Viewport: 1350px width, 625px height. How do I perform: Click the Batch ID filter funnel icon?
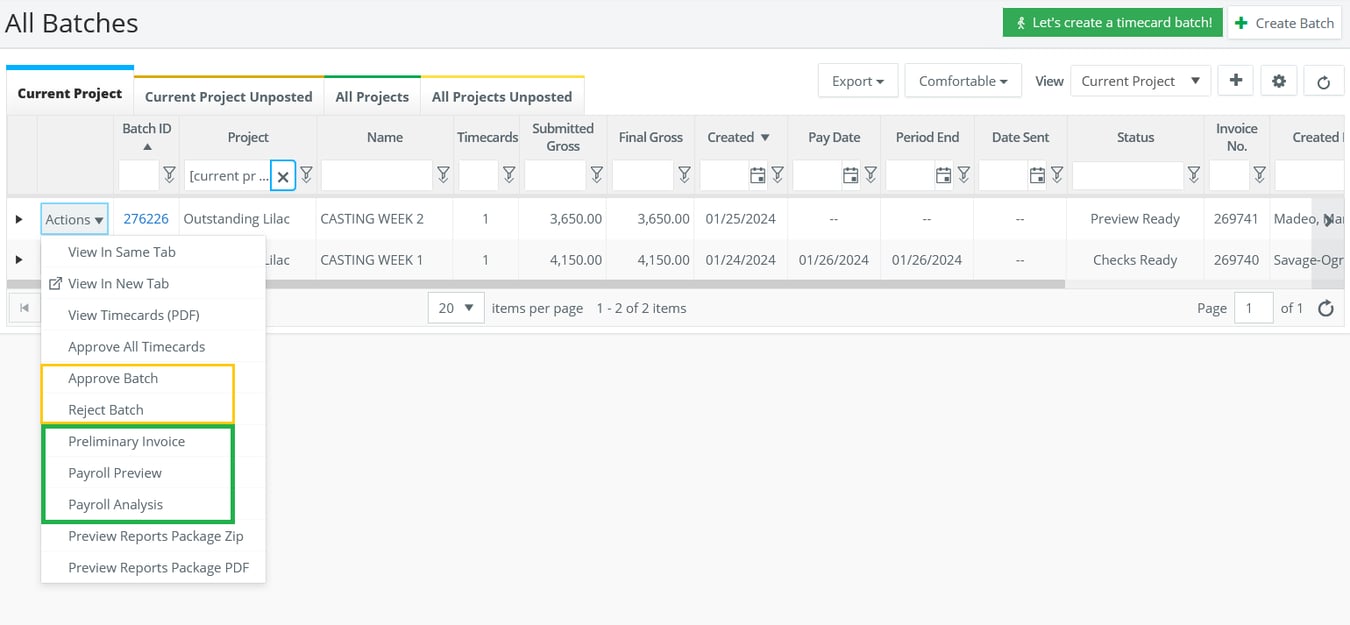[x=170, y=176]
